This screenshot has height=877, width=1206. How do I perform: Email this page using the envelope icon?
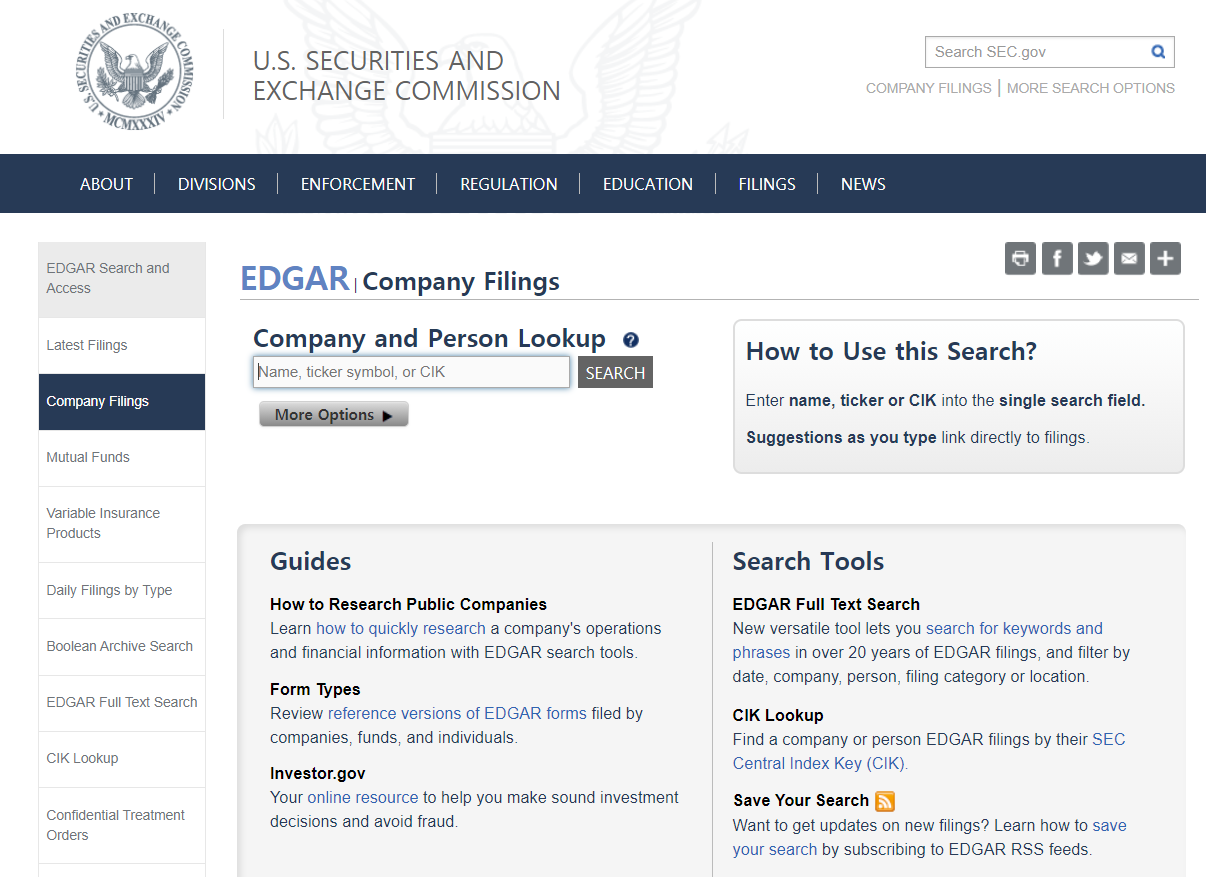pyautogui.click(x=1128, y=258)
